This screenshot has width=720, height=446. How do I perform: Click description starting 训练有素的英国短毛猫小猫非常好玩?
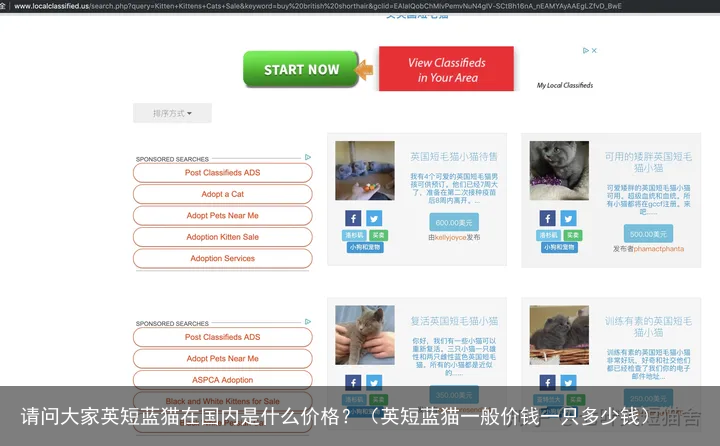coord(648,364)
